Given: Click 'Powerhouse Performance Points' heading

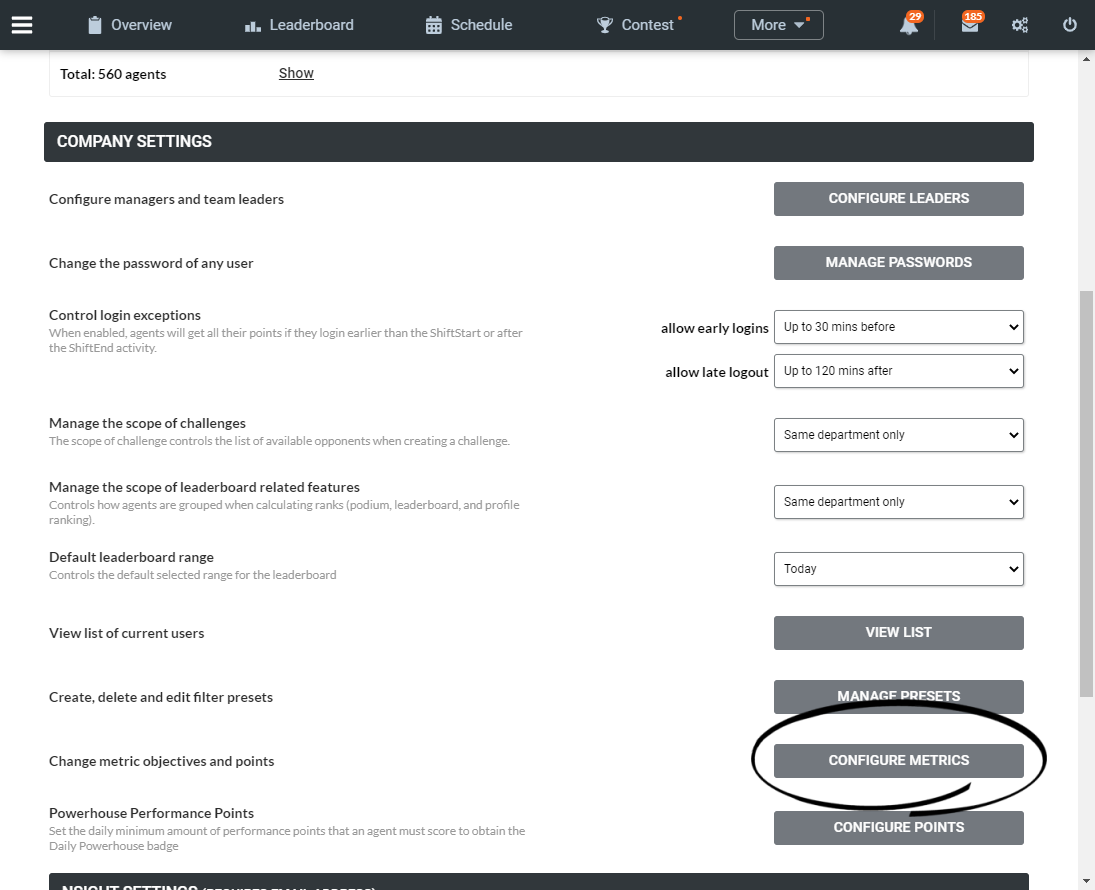Looking at the screenshot, I should [x=152, y=813].
